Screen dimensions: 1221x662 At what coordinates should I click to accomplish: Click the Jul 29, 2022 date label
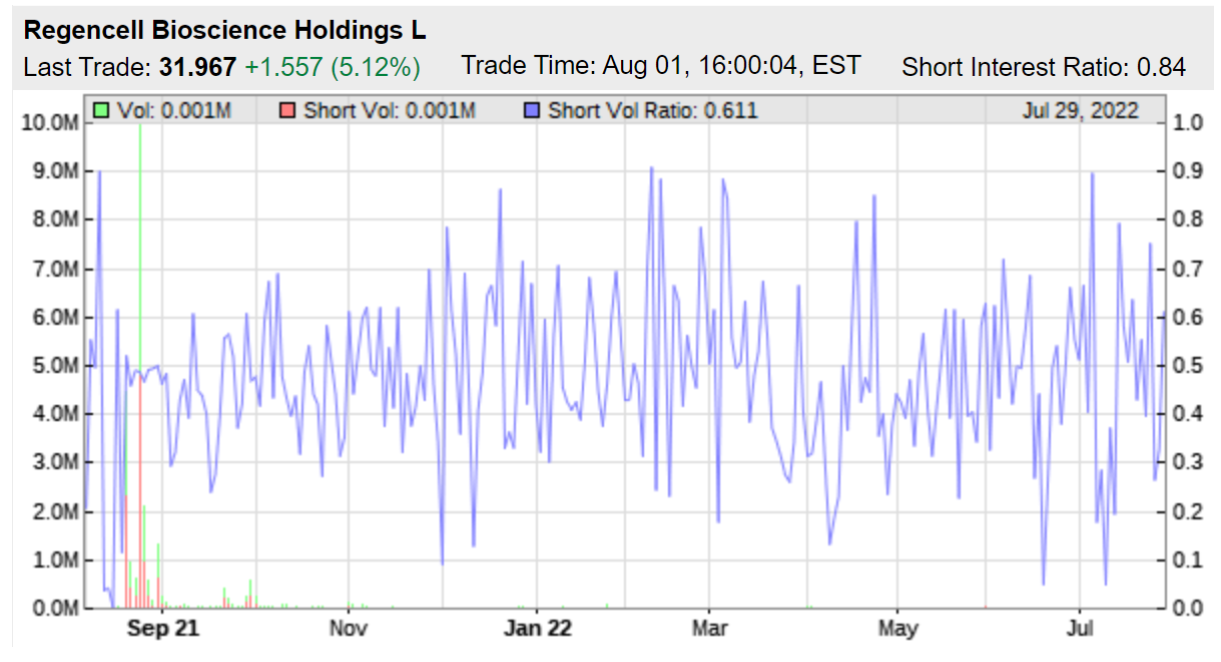coord(1081,110)
